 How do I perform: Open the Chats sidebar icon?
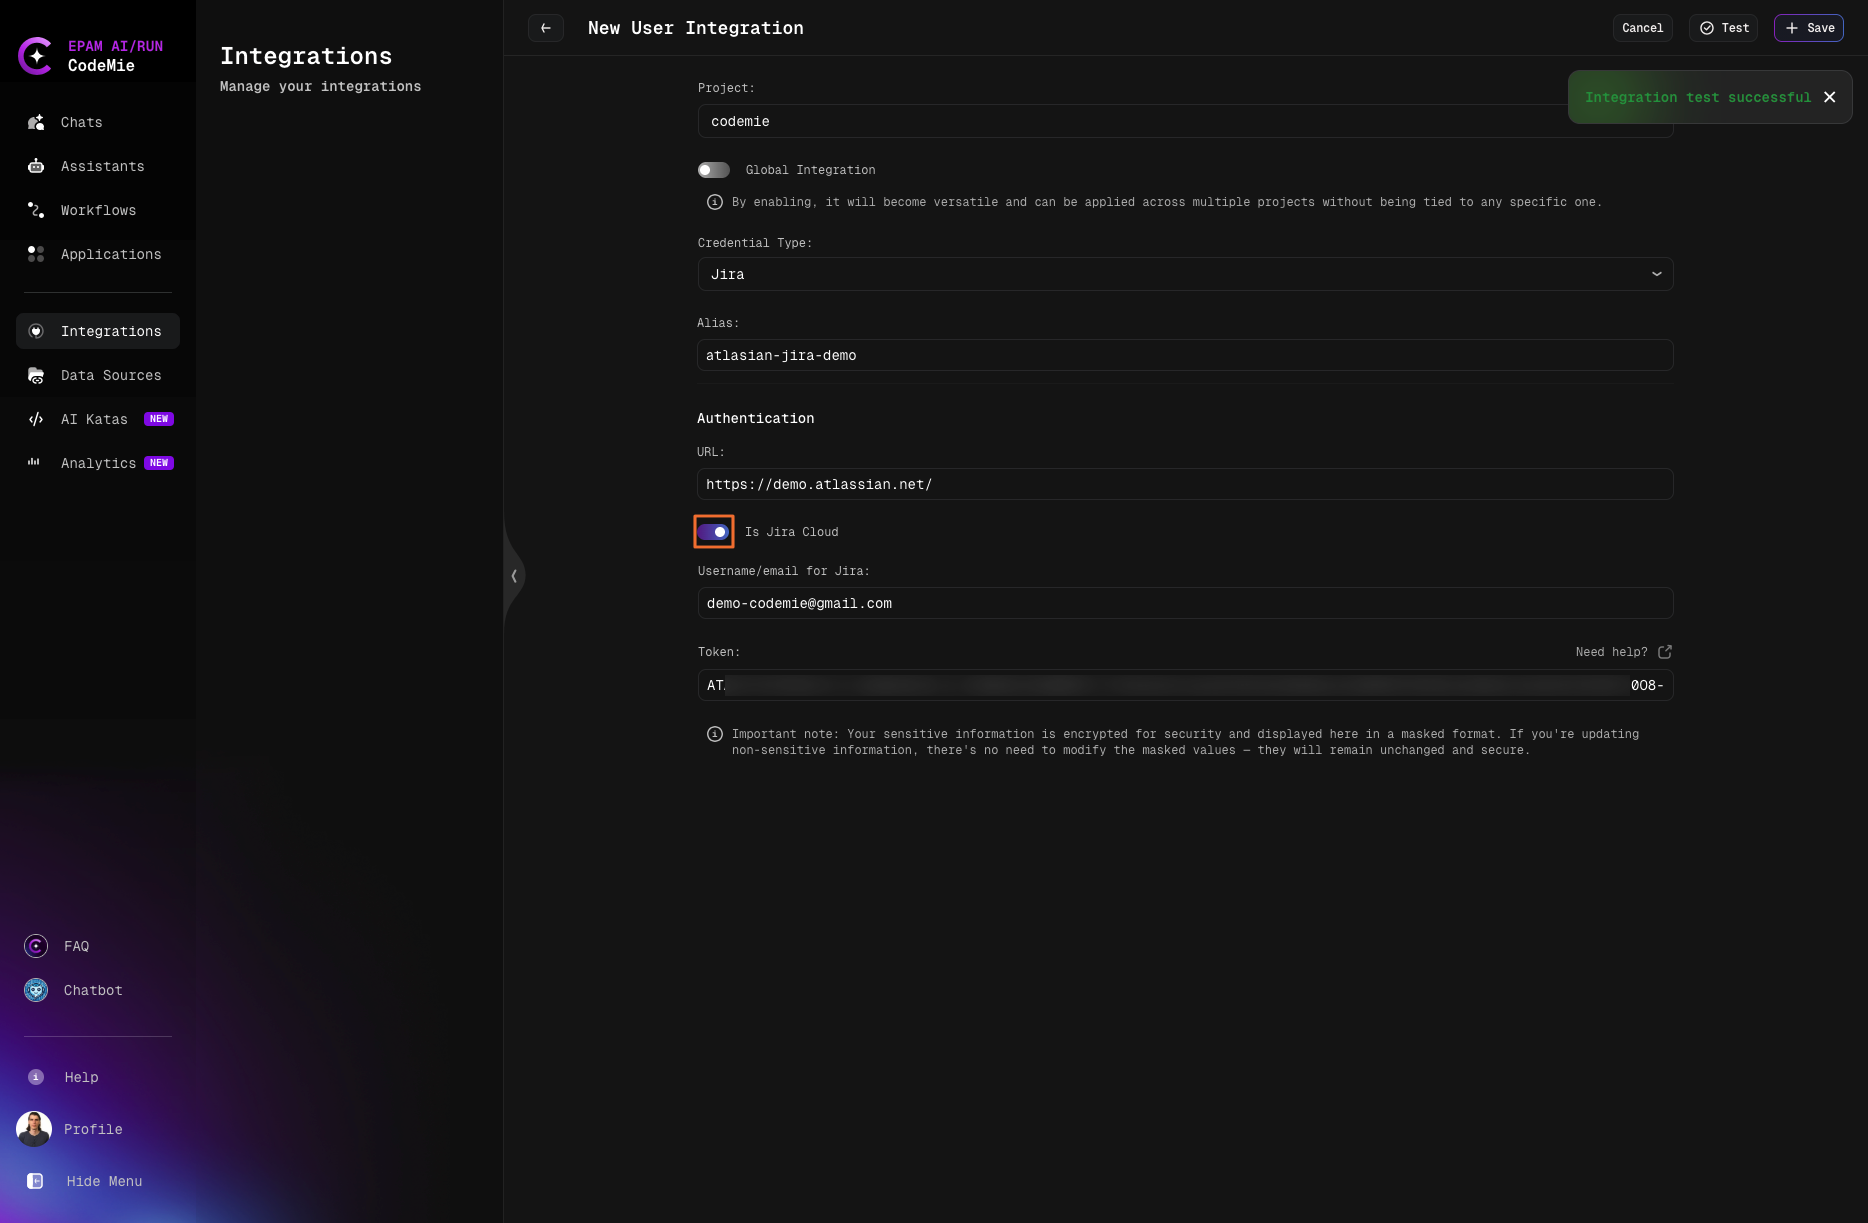(36, 122)
